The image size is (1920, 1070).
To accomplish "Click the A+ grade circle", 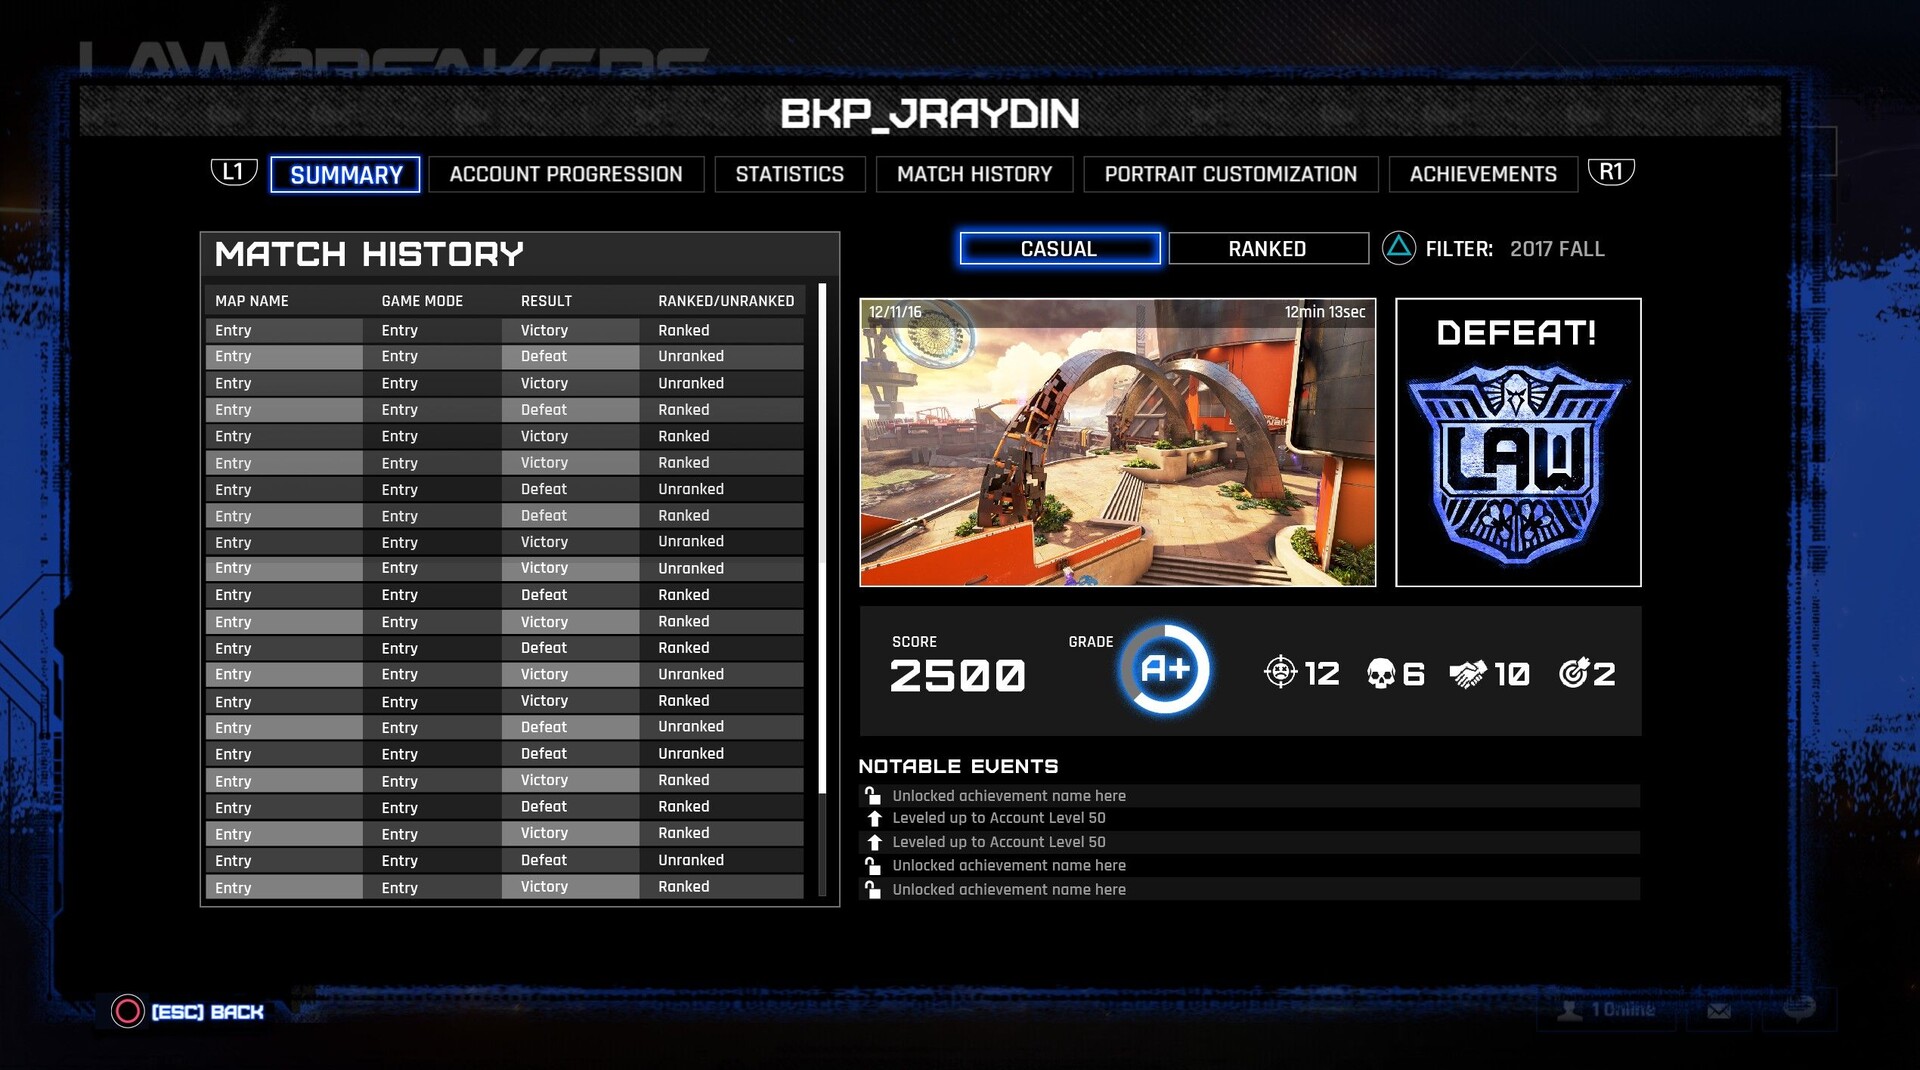I will click(x=1165, y=669).
